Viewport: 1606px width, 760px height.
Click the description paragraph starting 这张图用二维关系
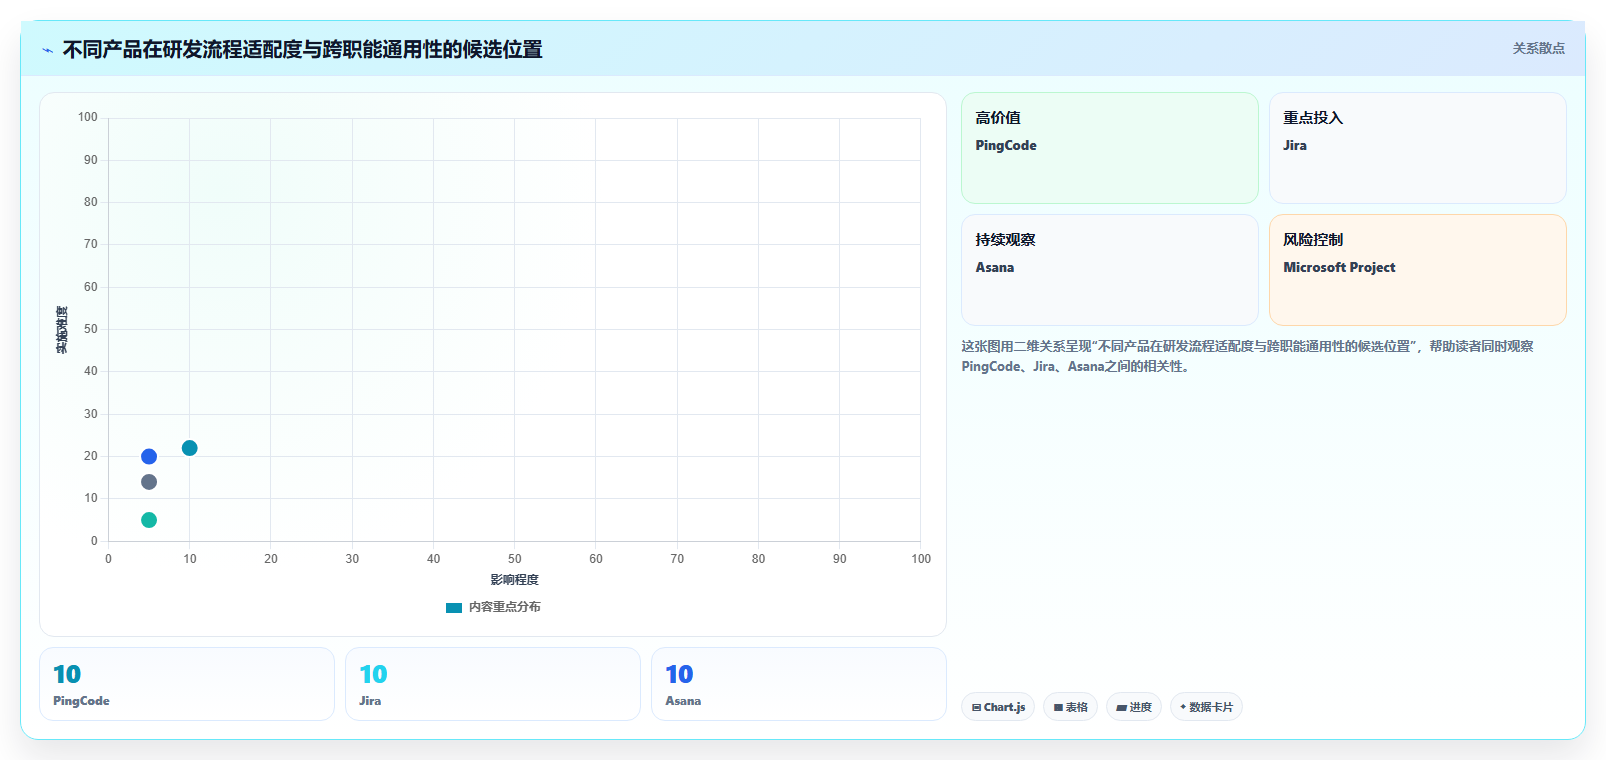[1247, 356]
